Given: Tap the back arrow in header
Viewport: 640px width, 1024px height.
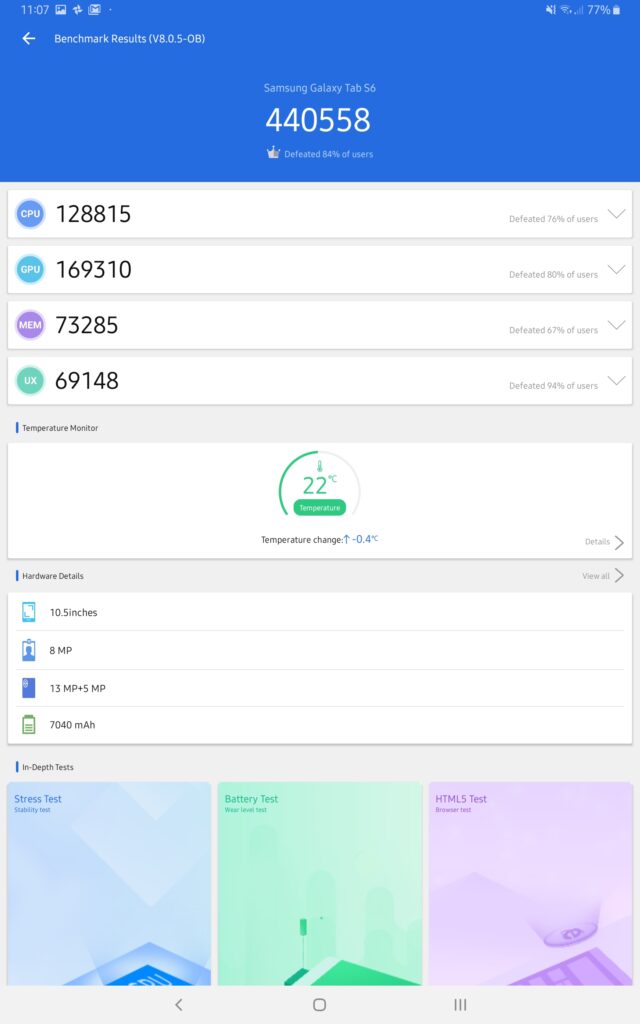Looking at the screenshot, I should 29,39.
